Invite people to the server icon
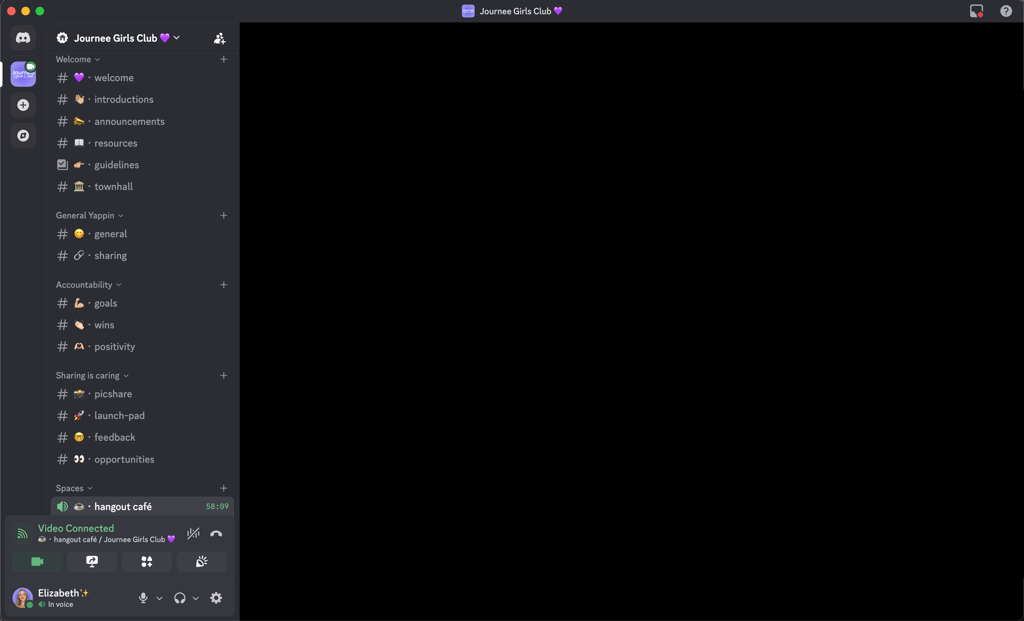Screen dimensions: 1024x621 219,39
